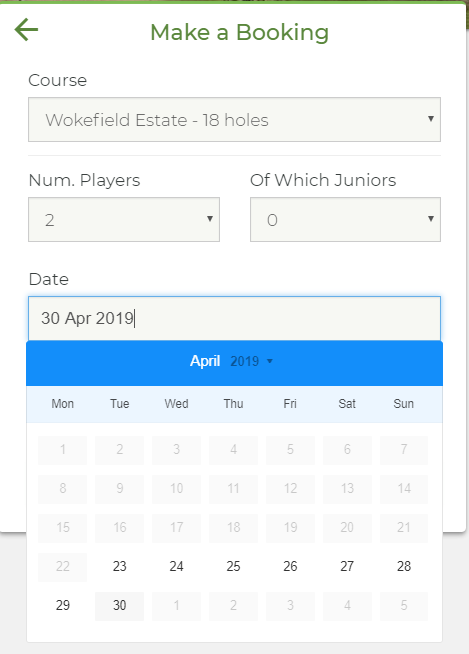
Task: Open the Of Which Juniors dropdown
Action: coord(345,219)
